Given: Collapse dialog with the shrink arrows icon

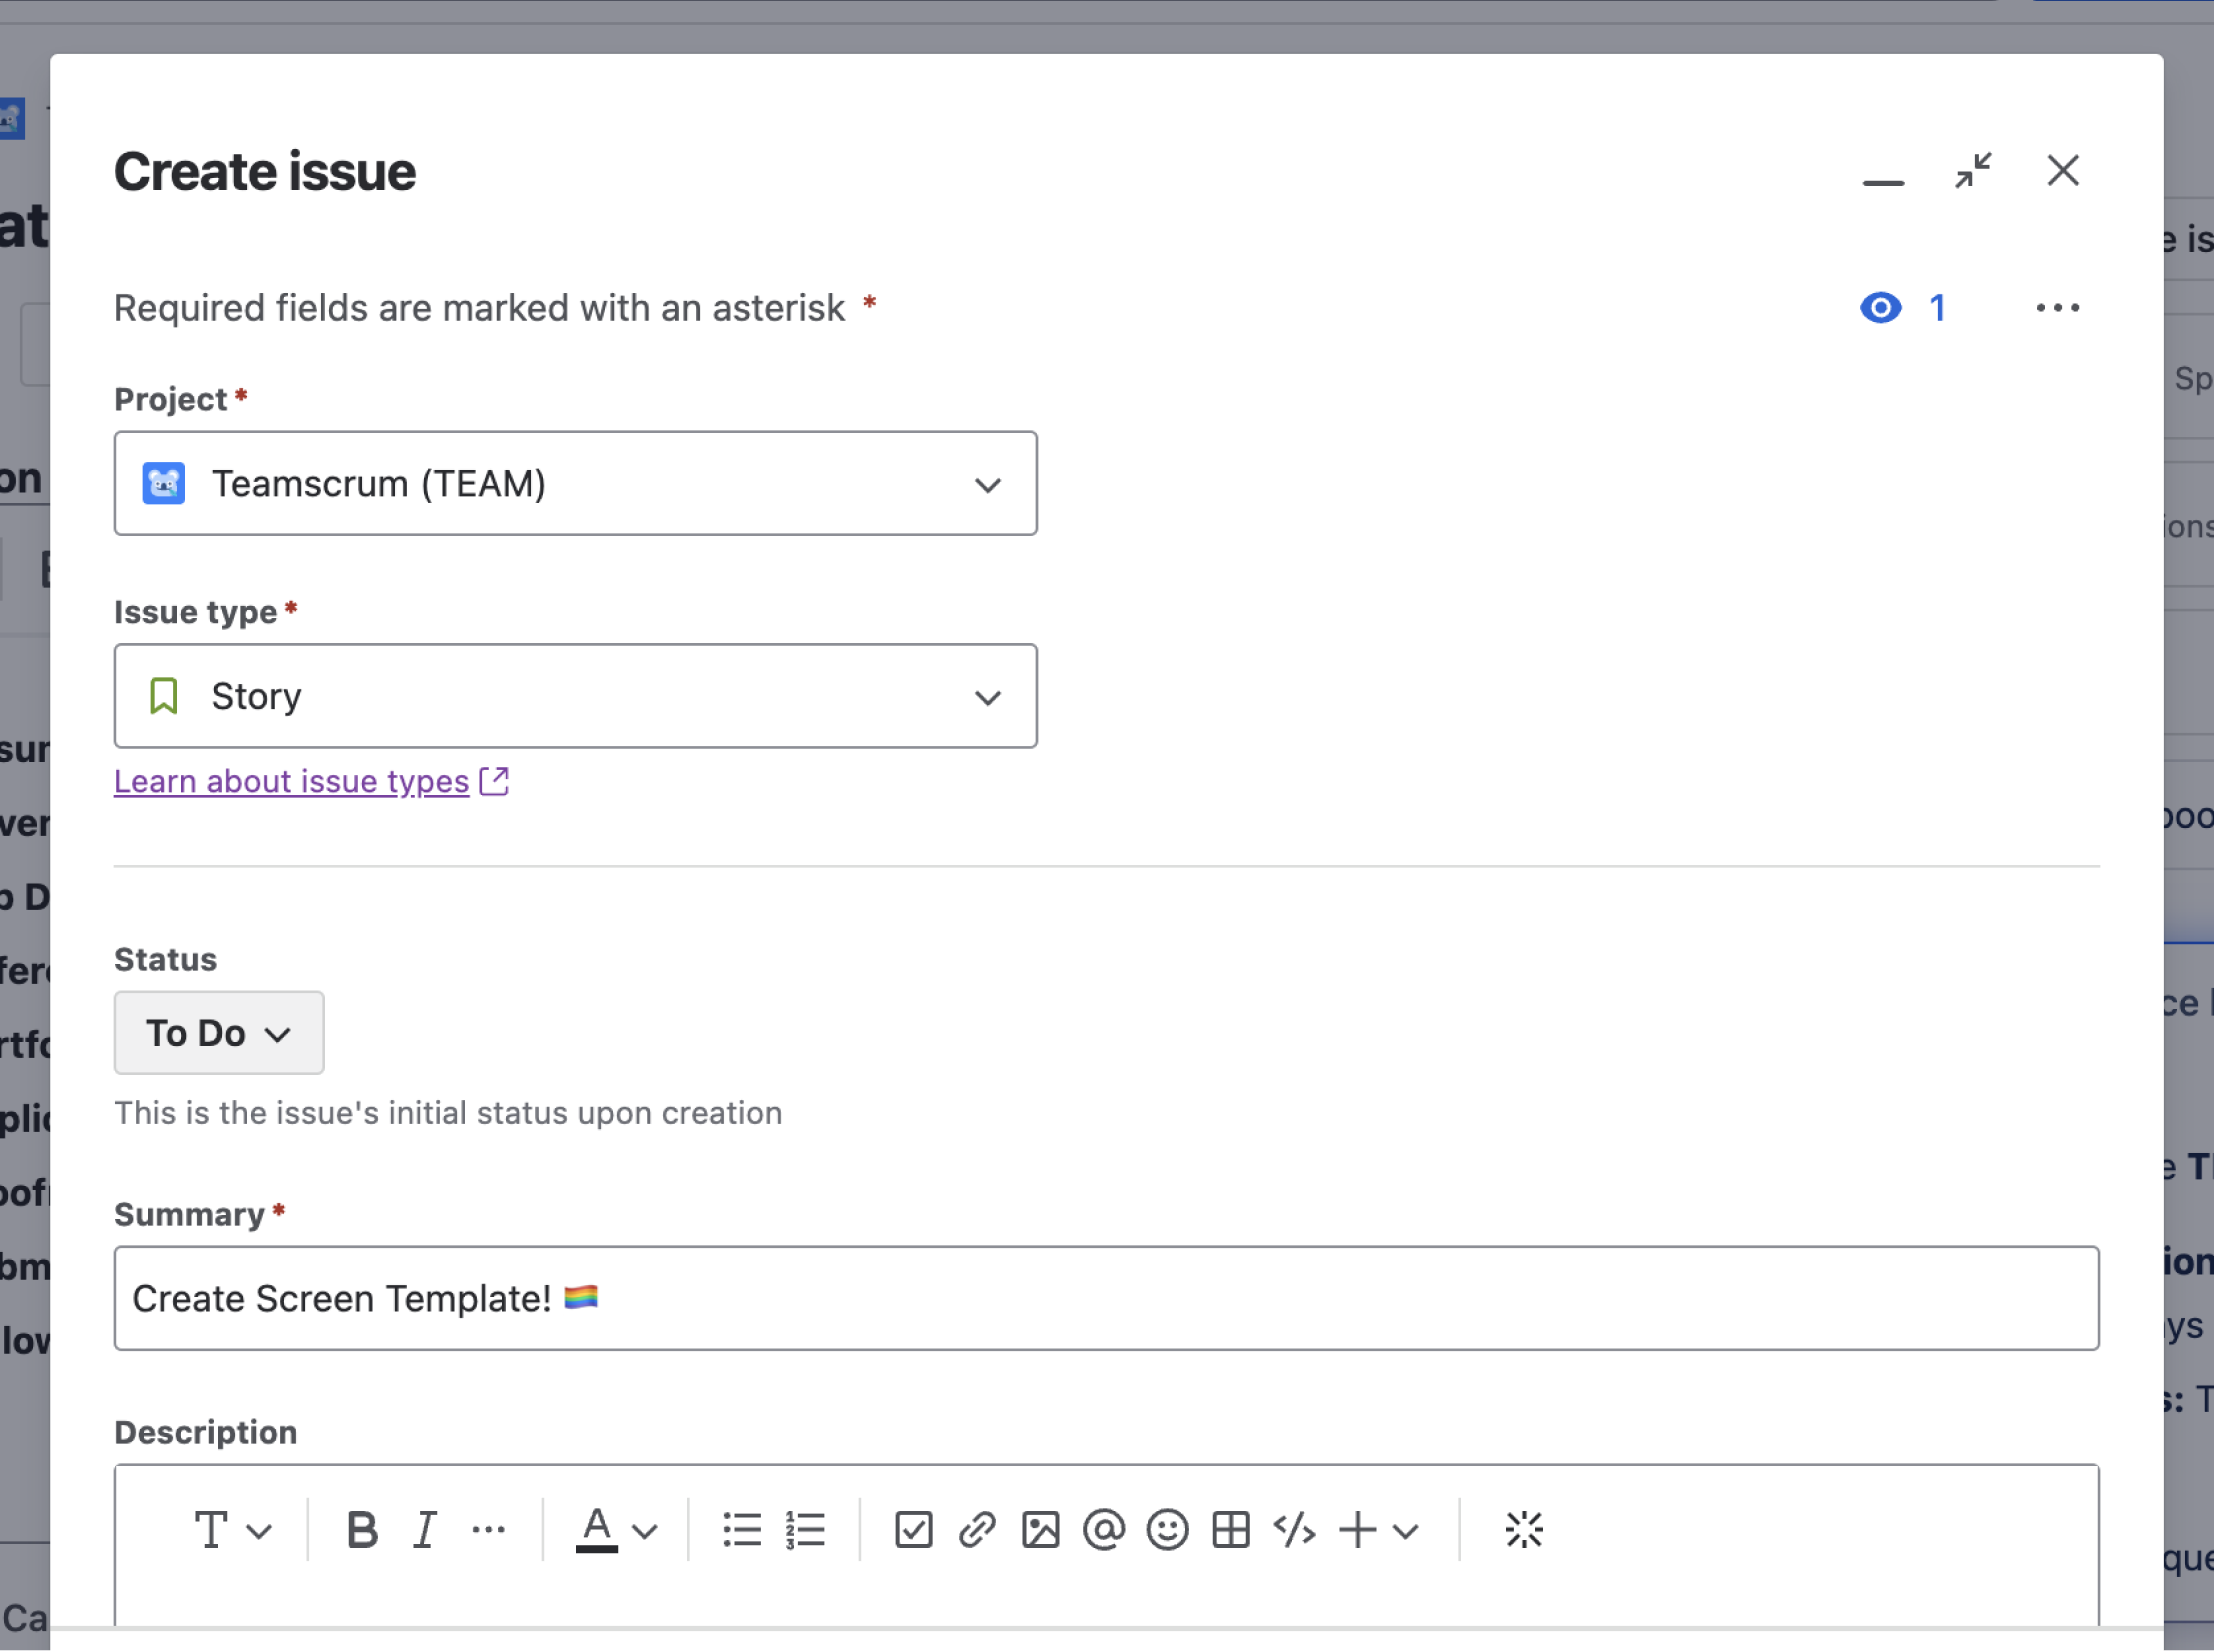Looking at the screenshot, I should pos(1973,171).
